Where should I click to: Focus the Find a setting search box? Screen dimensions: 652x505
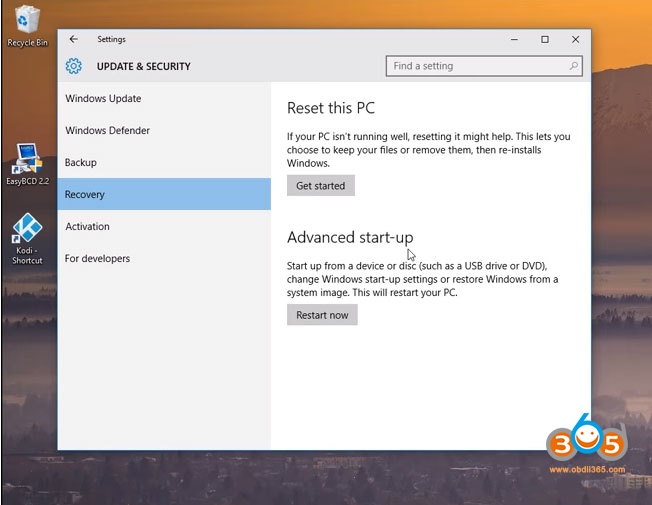click(x=484, y=66)
